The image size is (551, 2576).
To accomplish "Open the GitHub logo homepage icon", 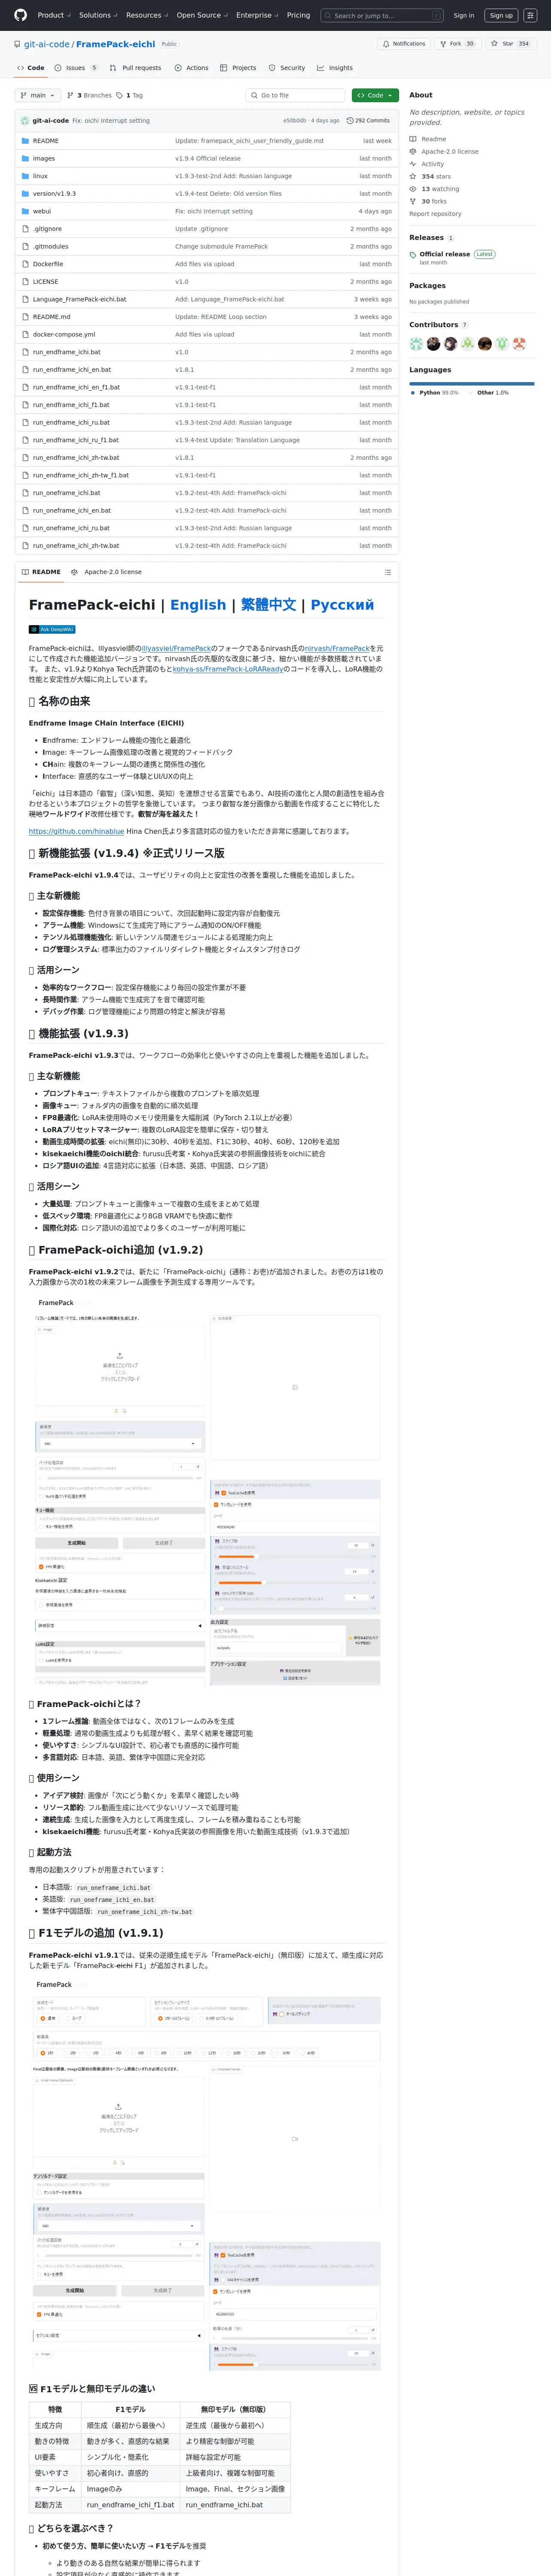I will click(20, 15).
